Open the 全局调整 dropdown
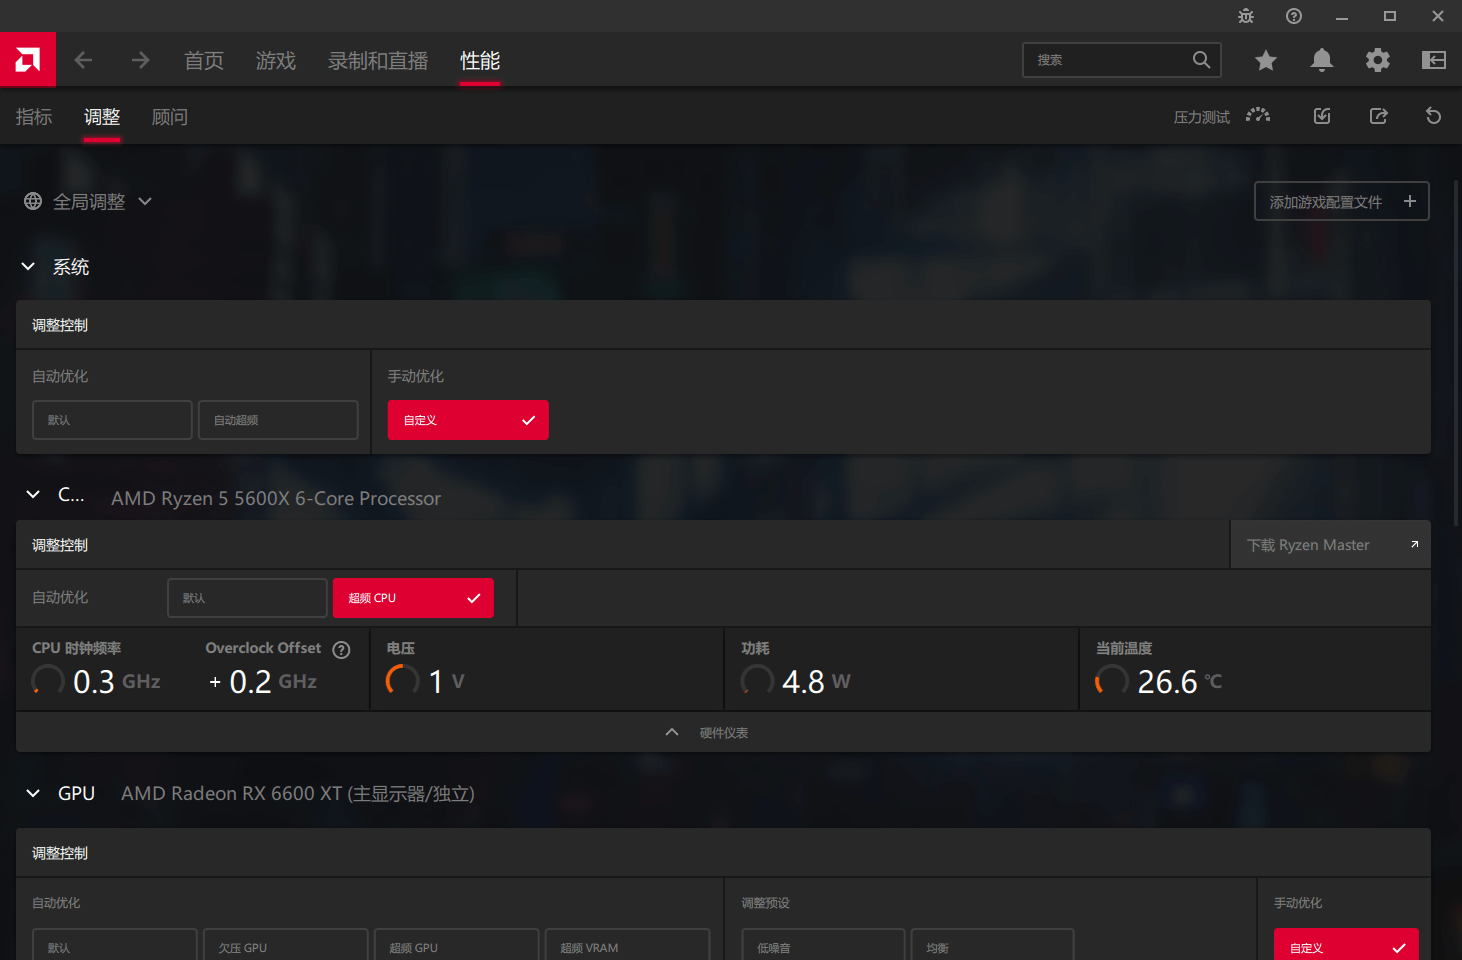This screenshot has height=960, width=1462. tap(88, 201)
